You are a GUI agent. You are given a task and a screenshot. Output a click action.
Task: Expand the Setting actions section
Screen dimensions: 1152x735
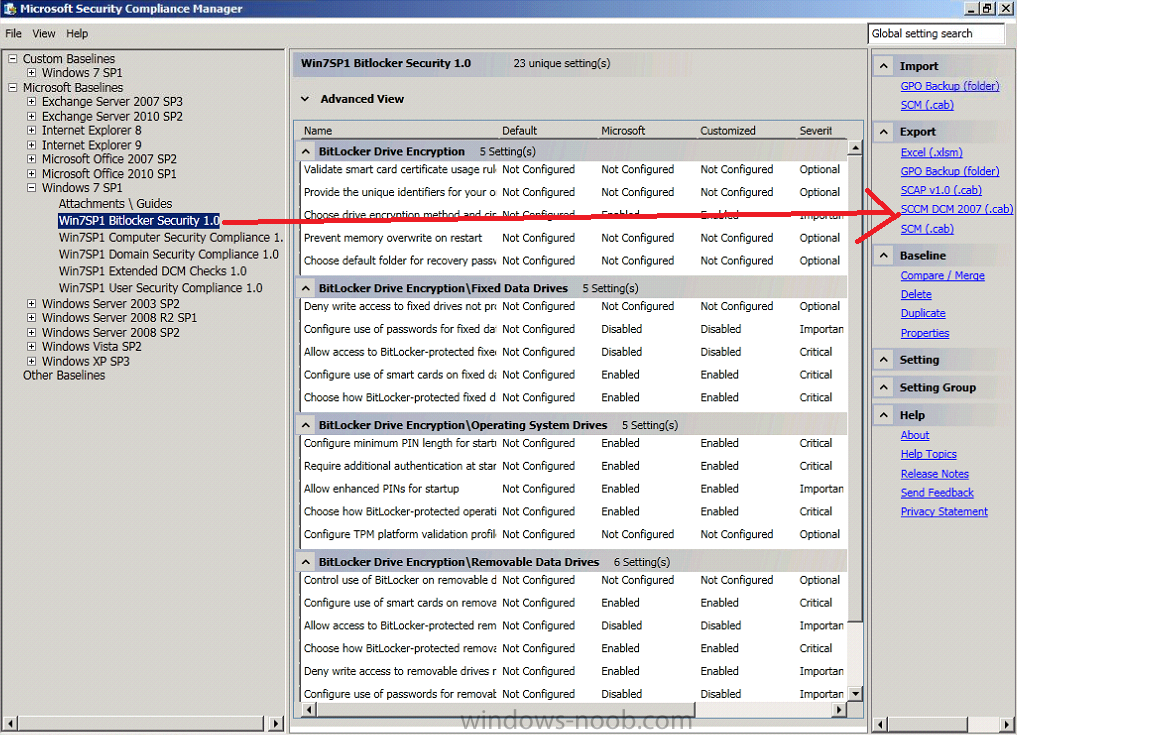point(884,360)
